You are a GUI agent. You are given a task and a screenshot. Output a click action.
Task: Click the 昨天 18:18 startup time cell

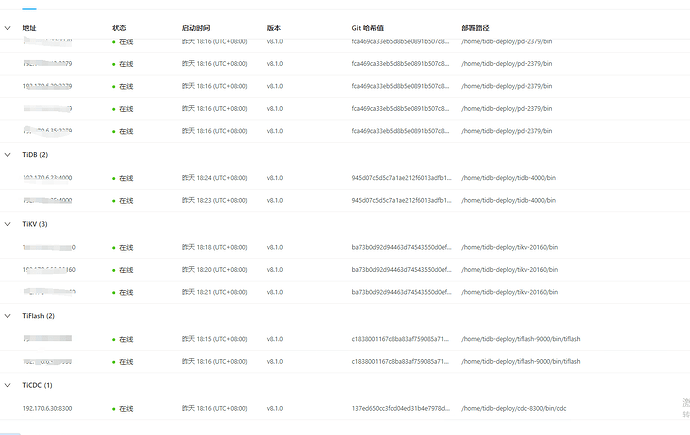click(x=214, y=247)
